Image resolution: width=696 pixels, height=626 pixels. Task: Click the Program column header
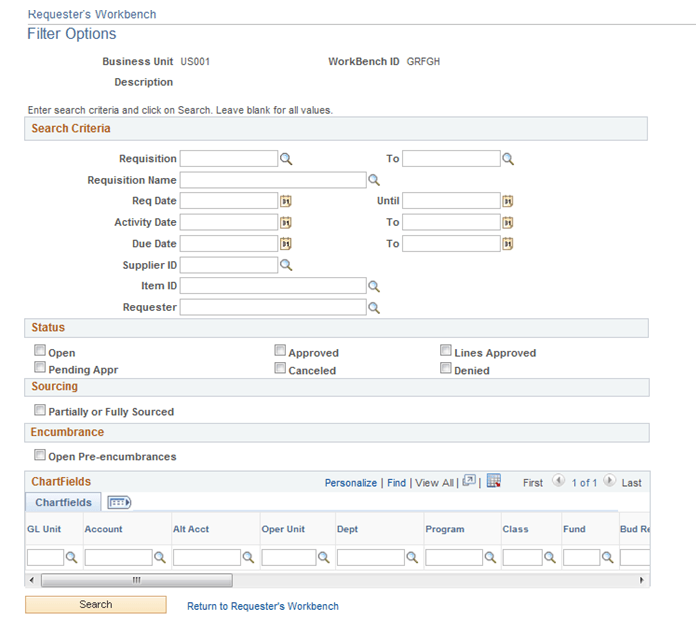pyautogui.click(x=445, y=529)
